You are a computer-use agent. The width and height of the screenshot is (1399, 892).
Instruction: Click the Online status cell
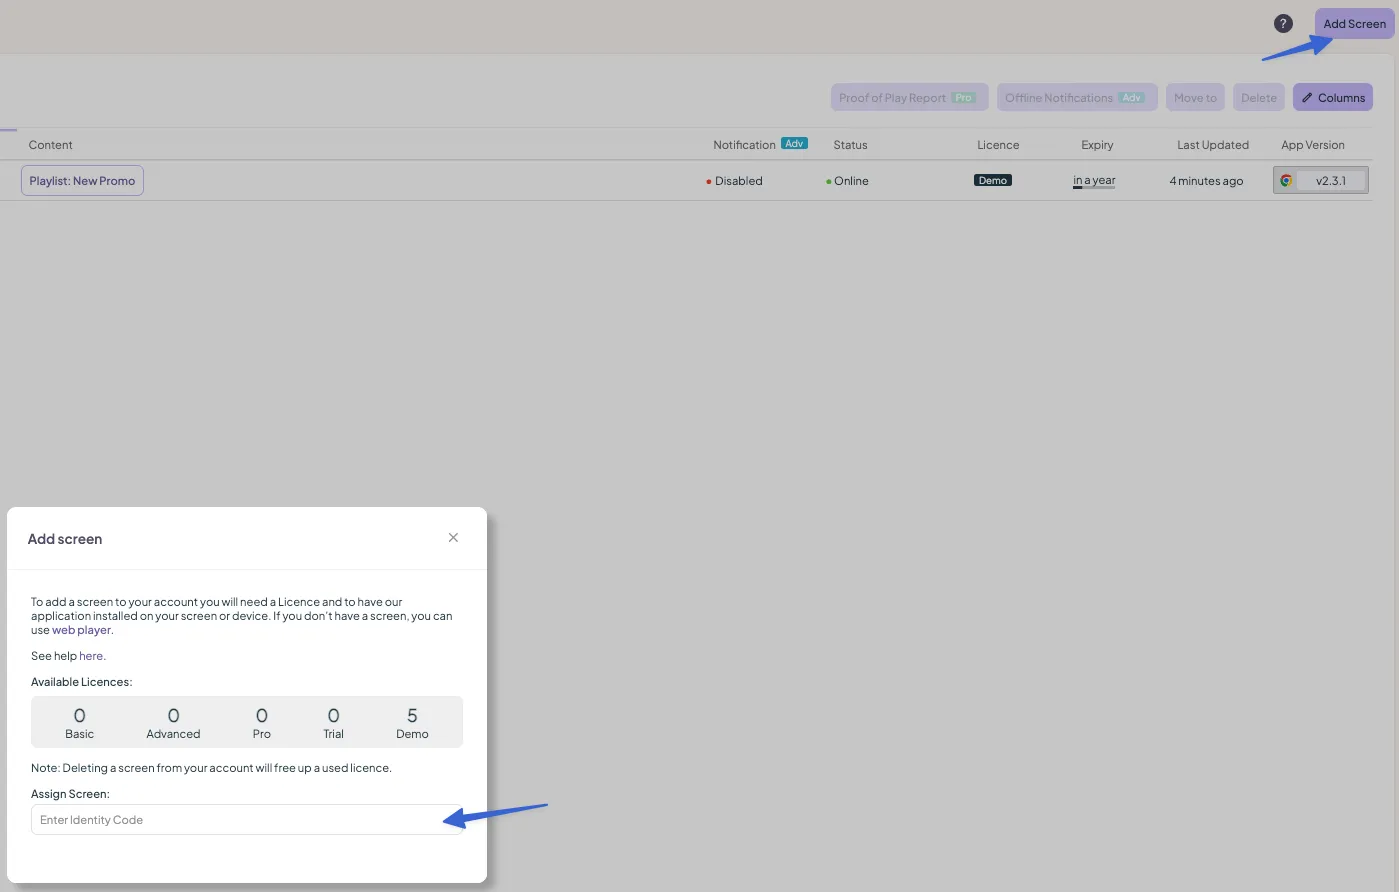coord(847,181)
